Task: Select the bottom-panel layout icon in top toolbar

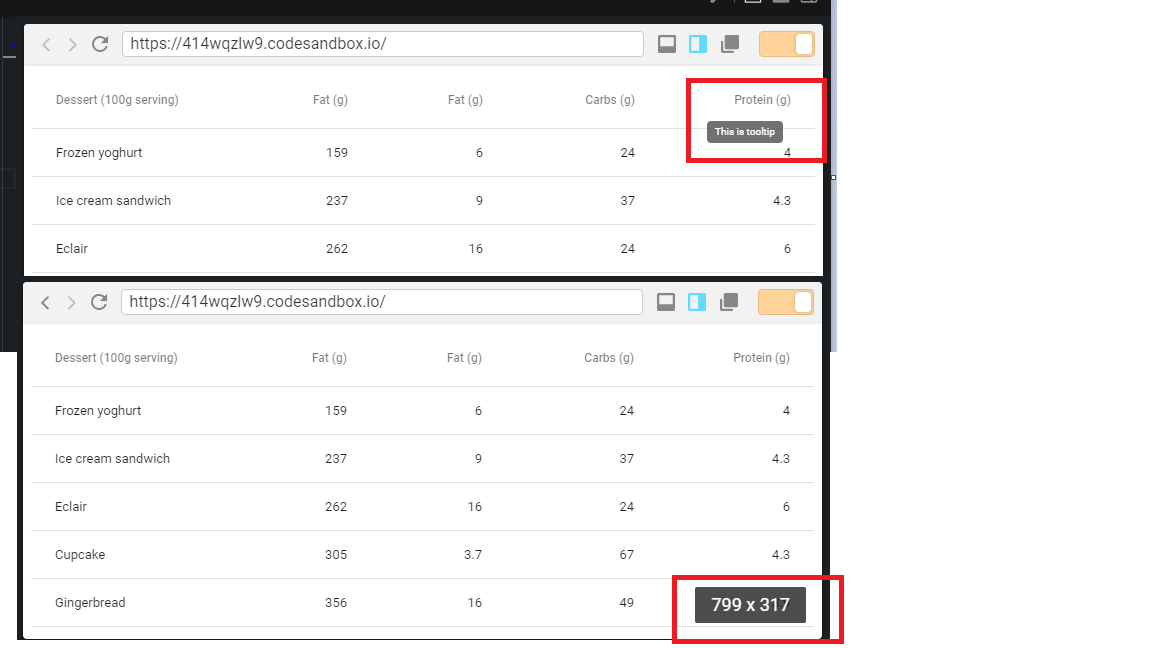Action: (x=667, y=43)
